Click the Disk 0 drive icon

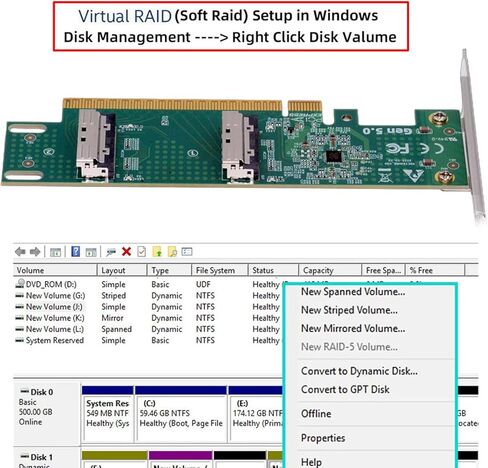click(24, 392)
